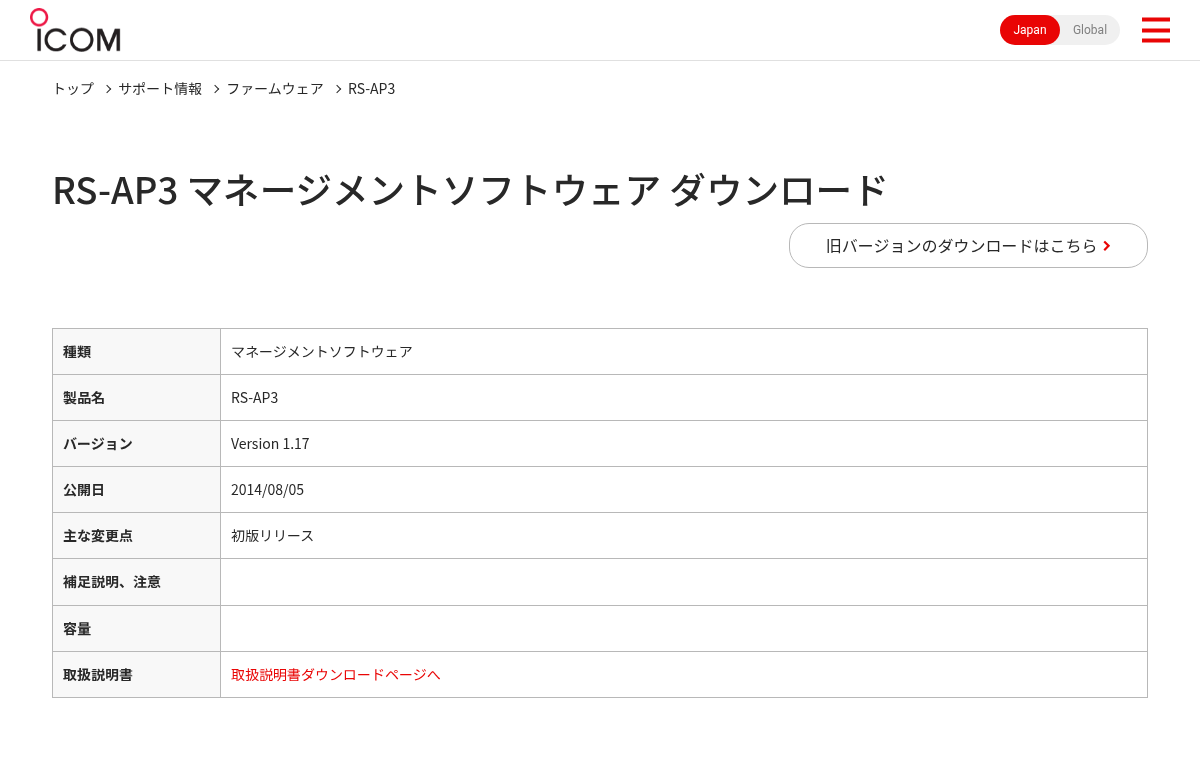Select RS-AP3 breadcrumb item
The height and width of the screenshot is (757, 1200).
point(372,88)
